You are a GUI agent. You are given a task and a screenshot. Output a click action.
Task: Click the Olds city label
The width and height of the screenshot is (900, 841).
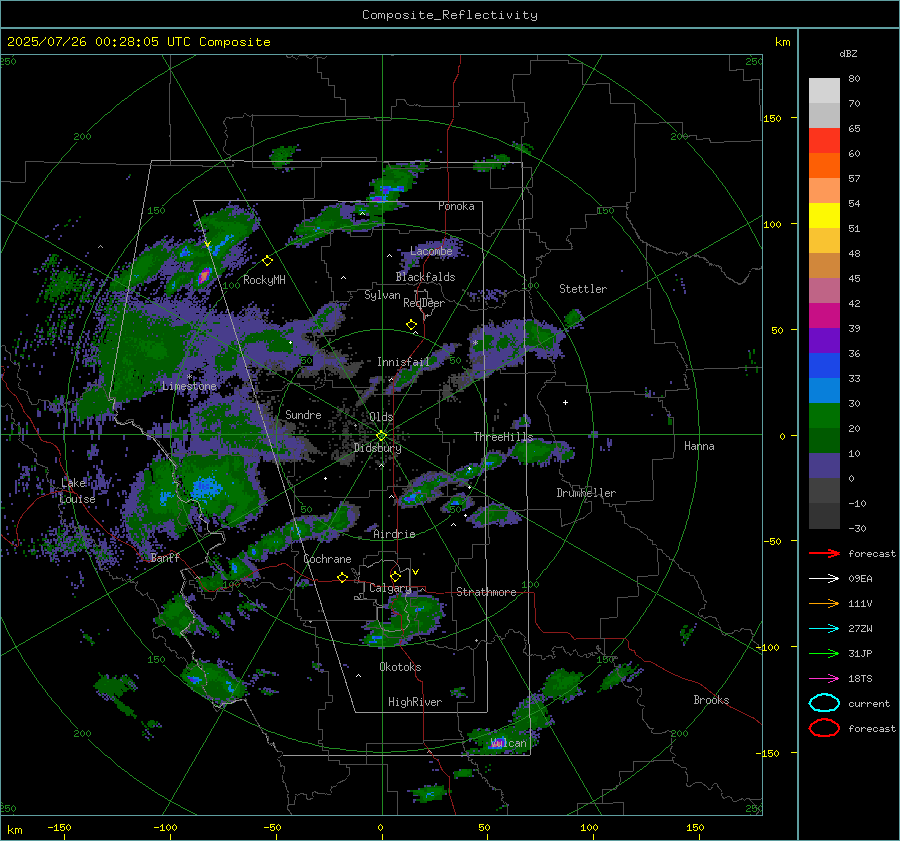tap(381, 417)
